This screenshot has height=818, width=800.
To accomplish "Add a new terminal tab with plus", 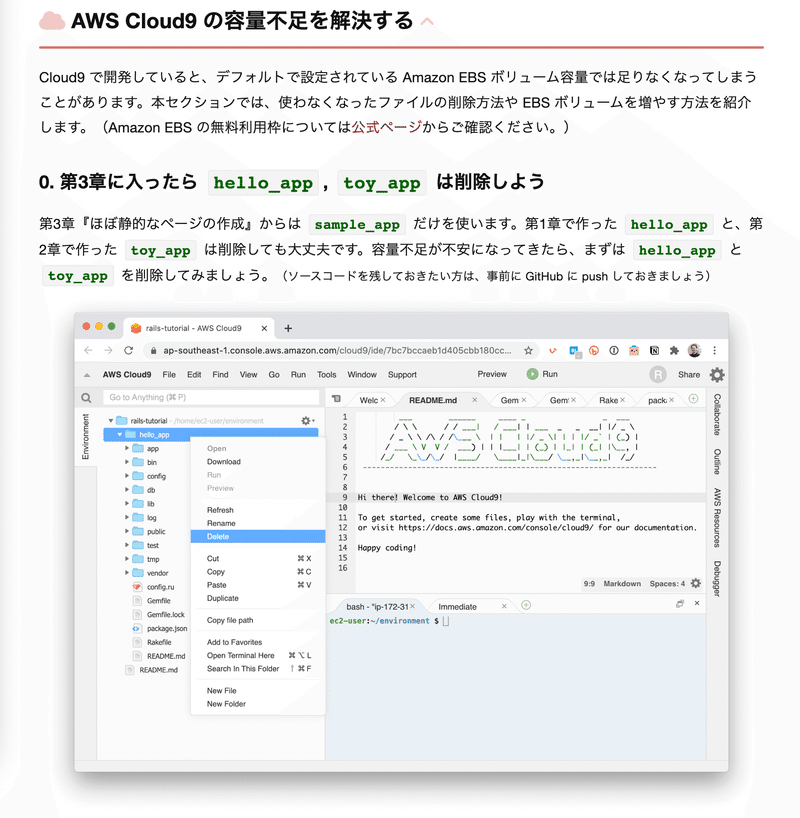I will pyautogui.click(x=526, y=605).
